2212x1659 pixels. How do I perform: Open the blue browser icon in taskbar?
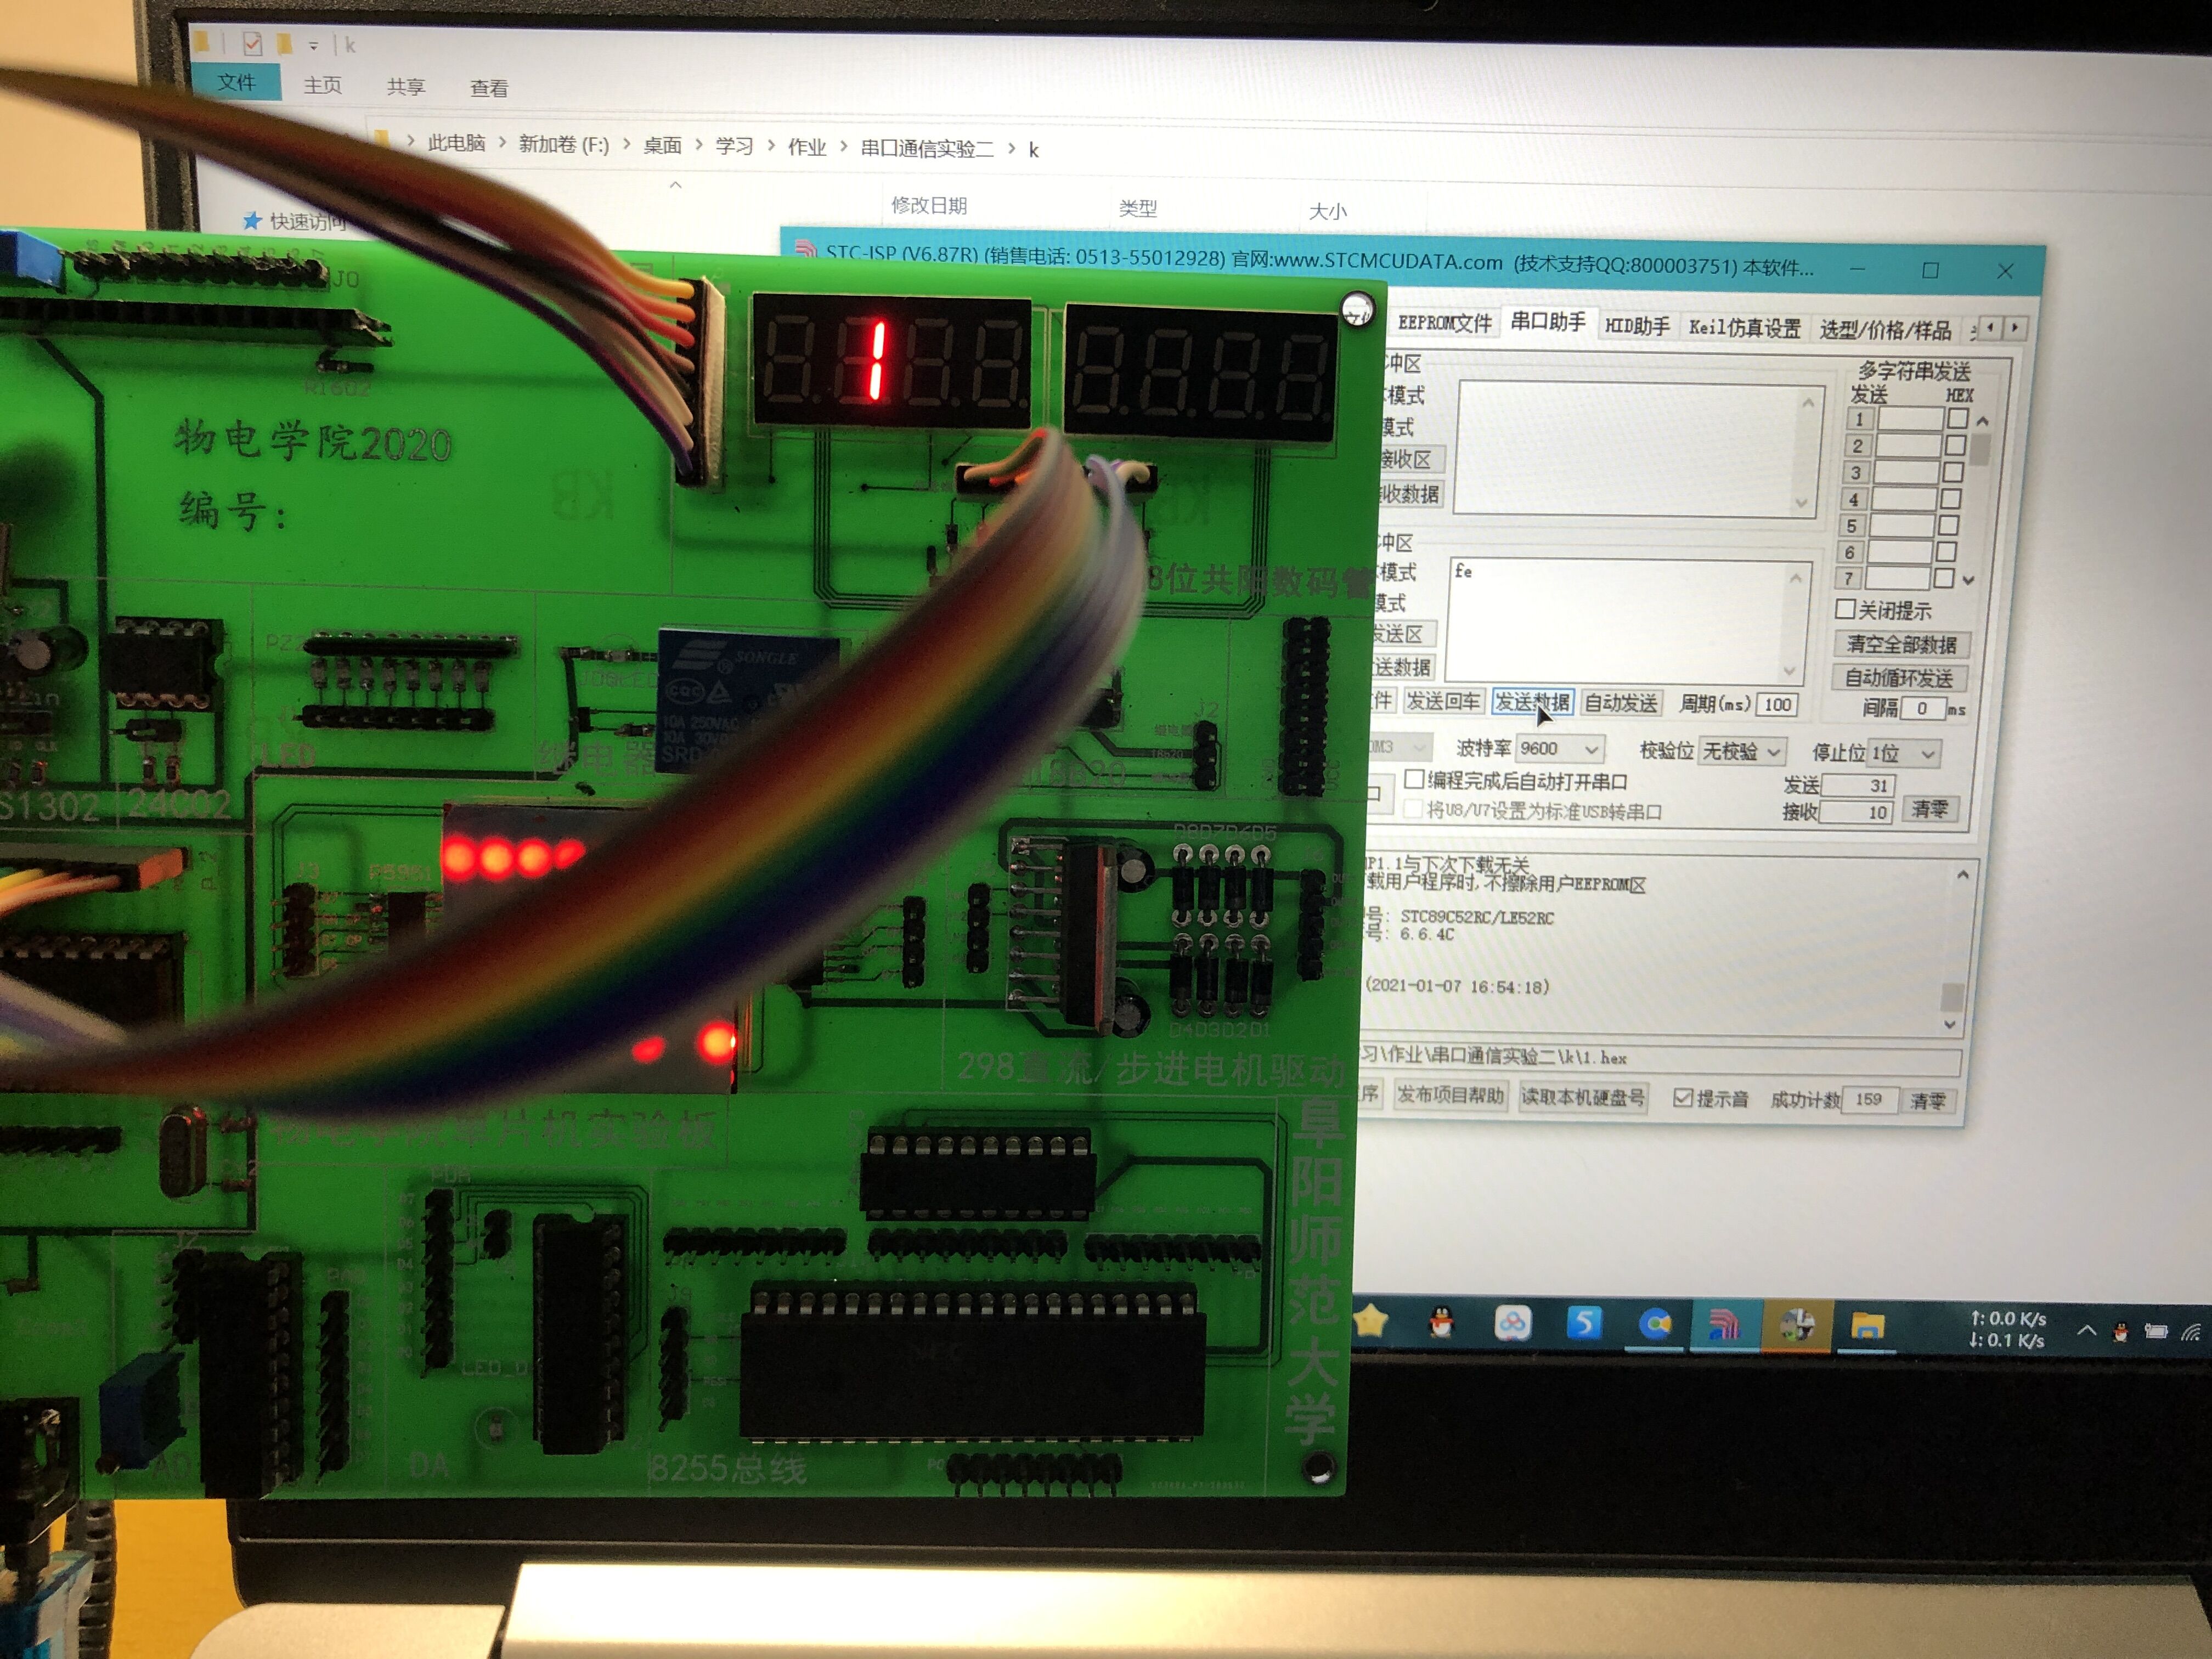tap(1655, 1325)
